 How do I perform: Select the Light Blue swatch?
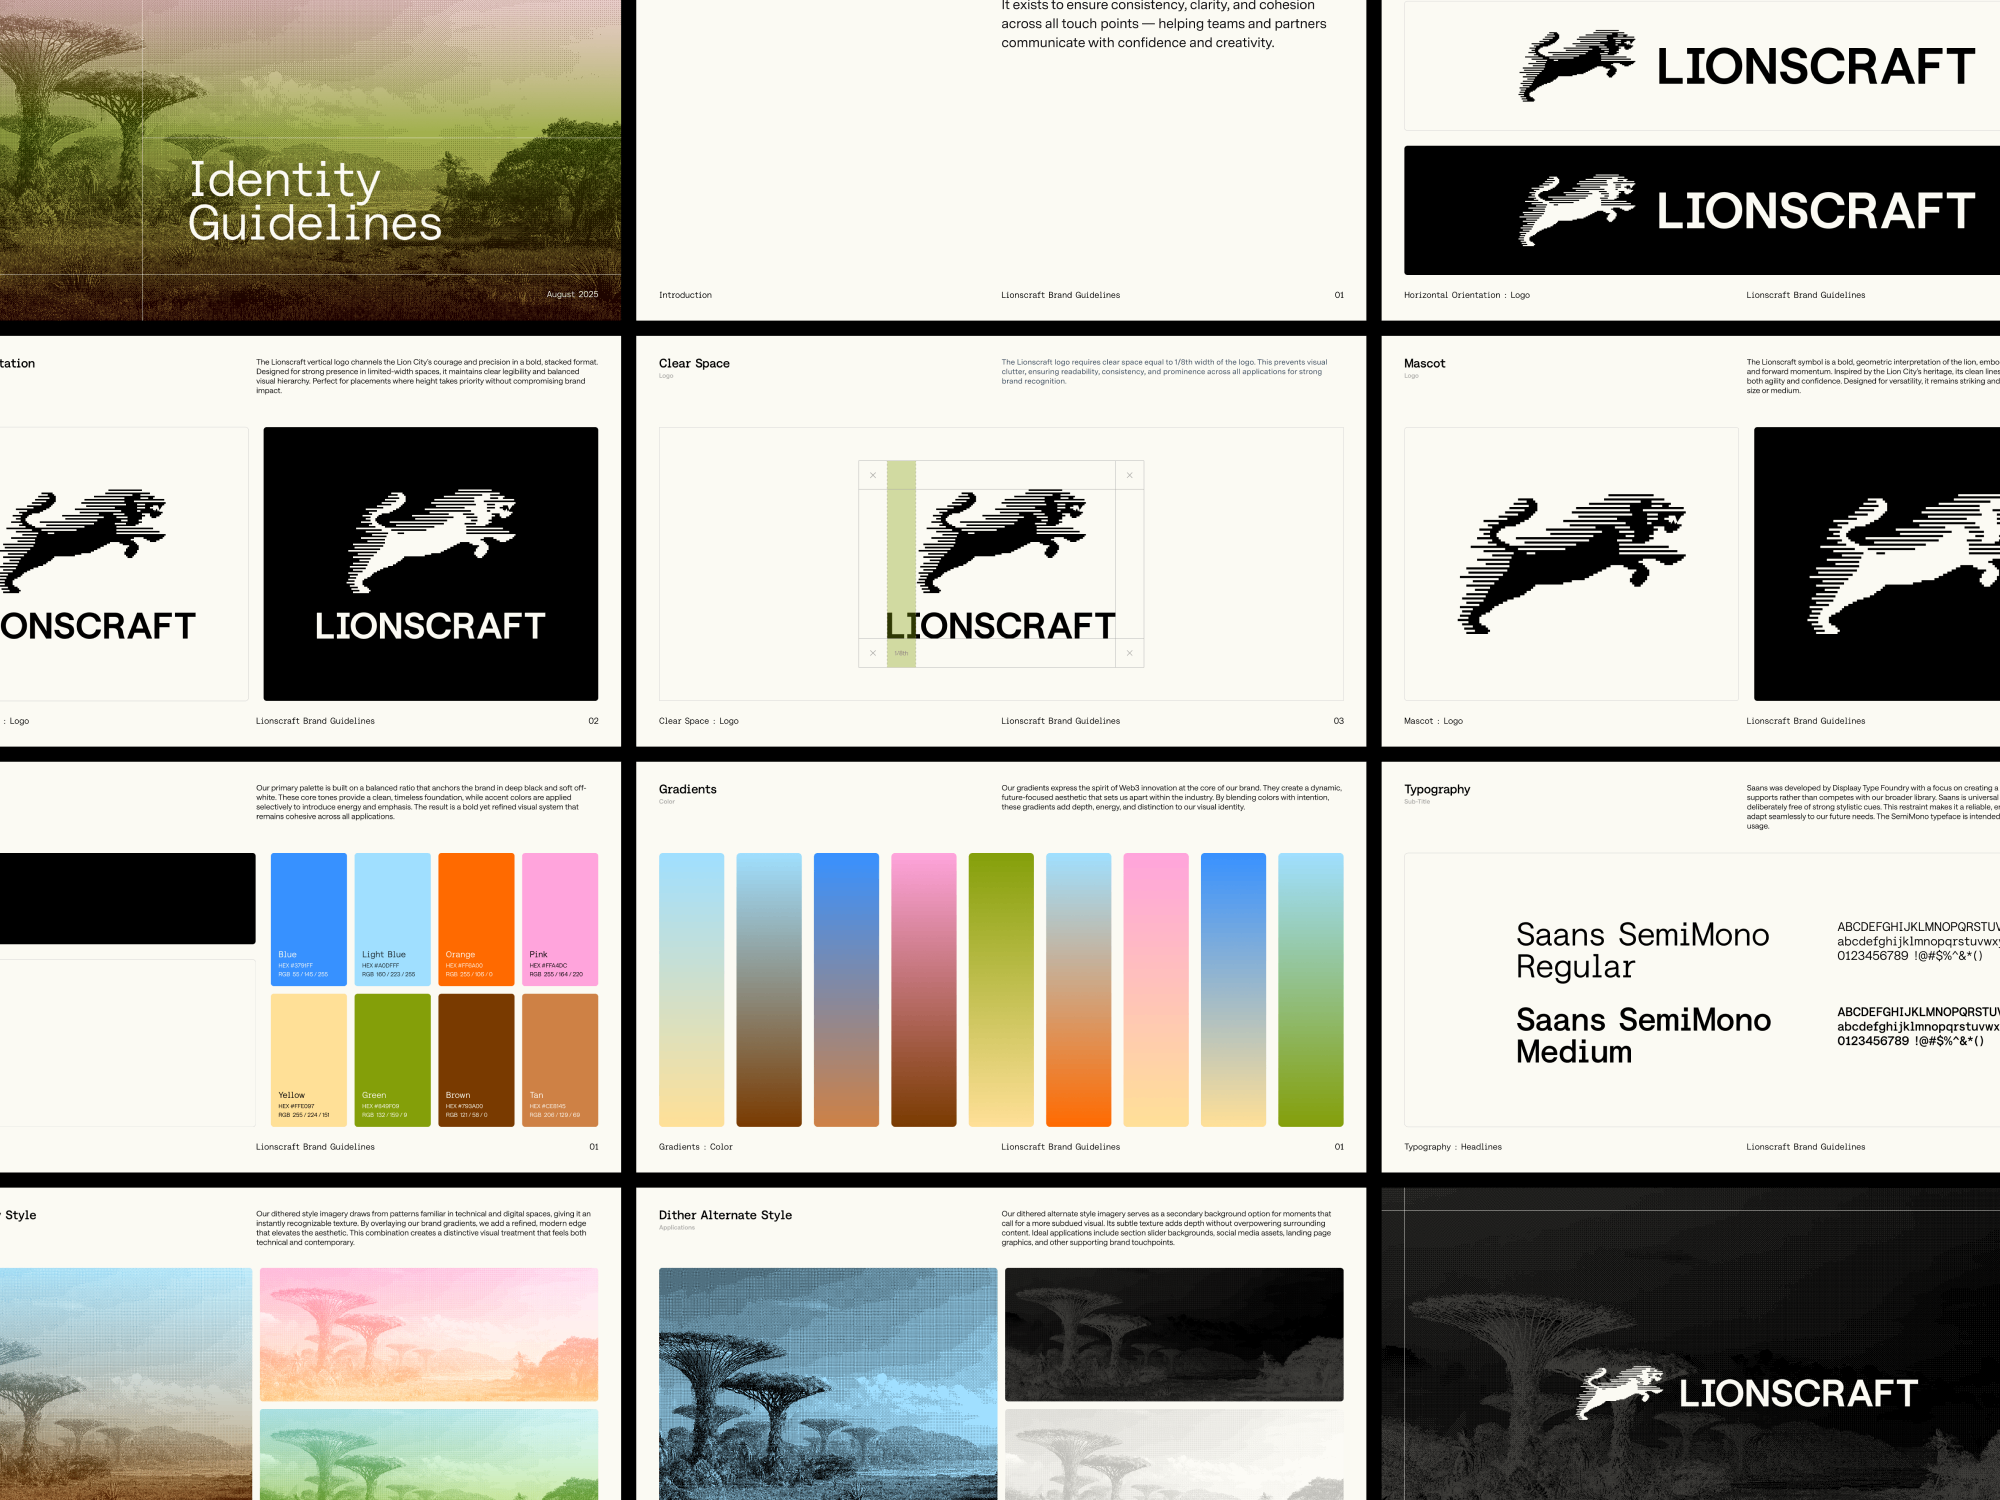coord(392,918)
